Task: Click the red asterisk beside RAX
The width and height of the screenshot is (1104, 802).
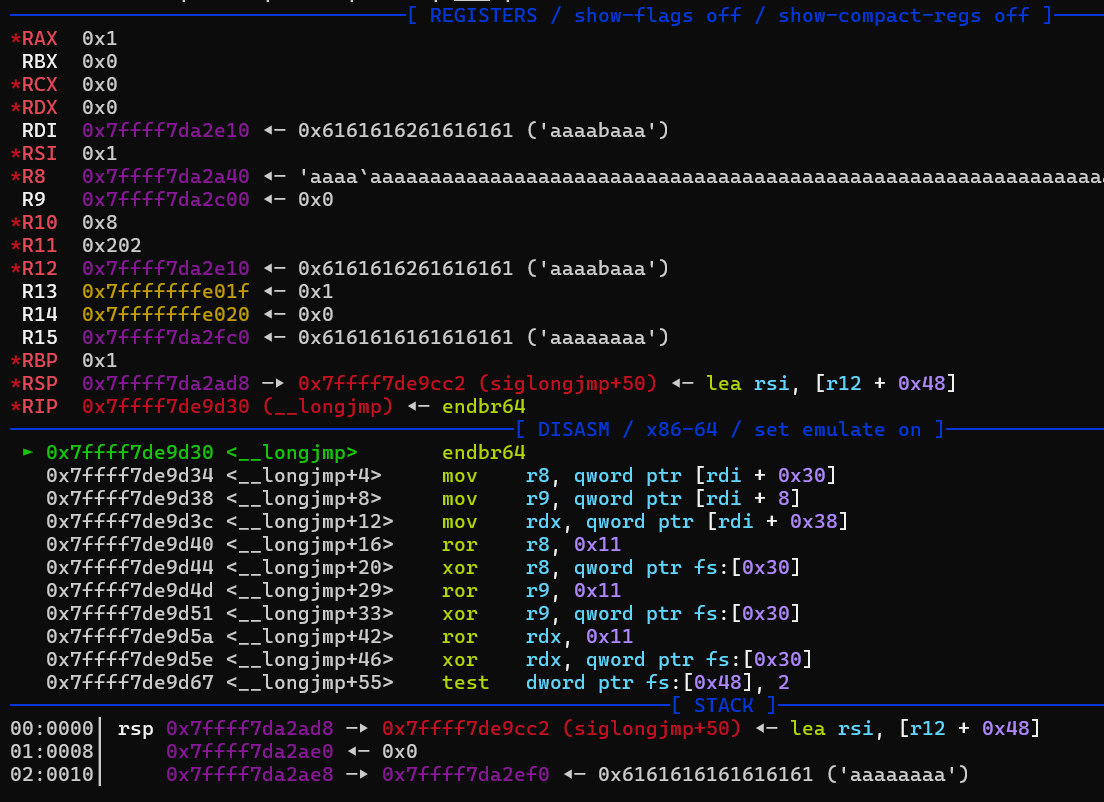Action: coord(15,39)
